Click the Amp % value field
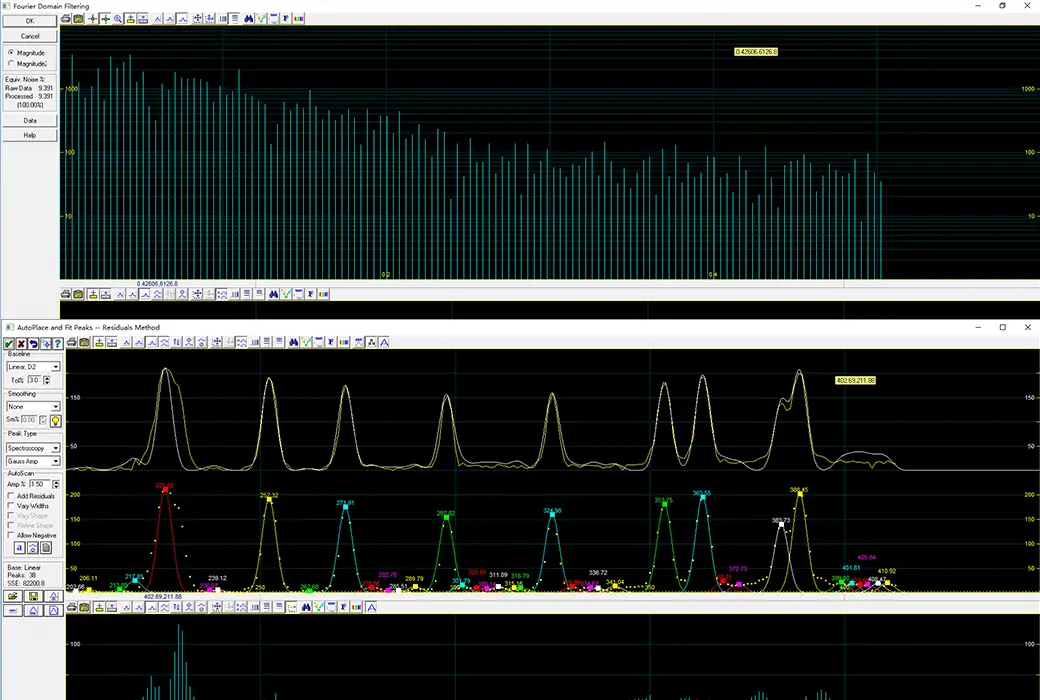This screenshot has height=700, width=1040. point(40,484)
